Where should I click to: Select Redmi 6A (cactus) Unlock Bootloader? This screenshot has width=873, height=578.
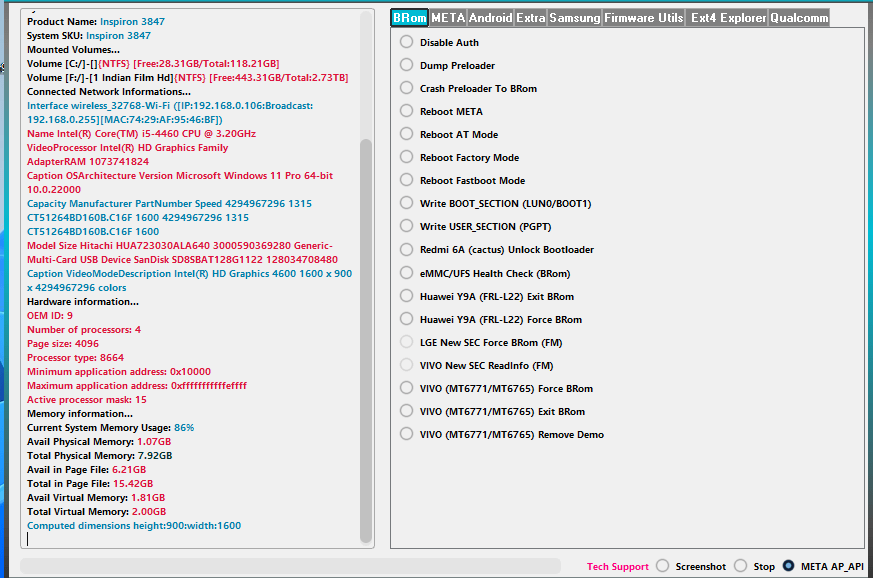(x=407, y=249)
